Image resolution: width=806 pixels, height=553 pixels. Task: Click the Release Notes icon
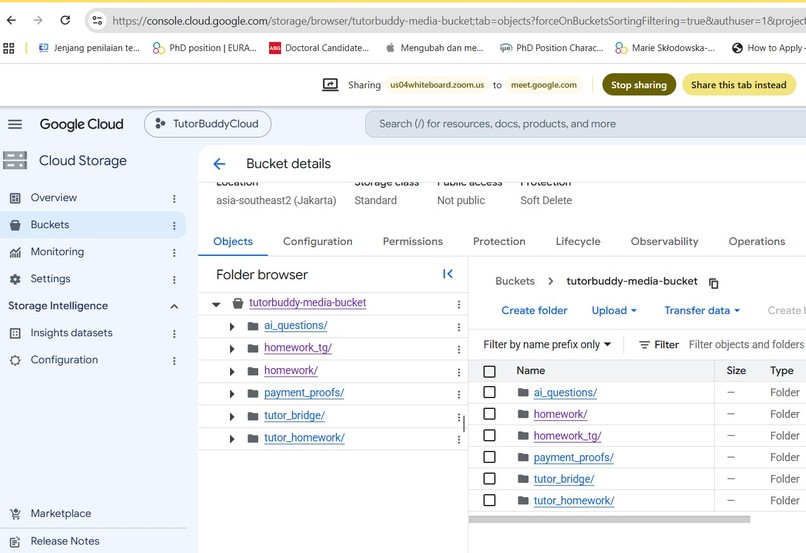point(15,542)
